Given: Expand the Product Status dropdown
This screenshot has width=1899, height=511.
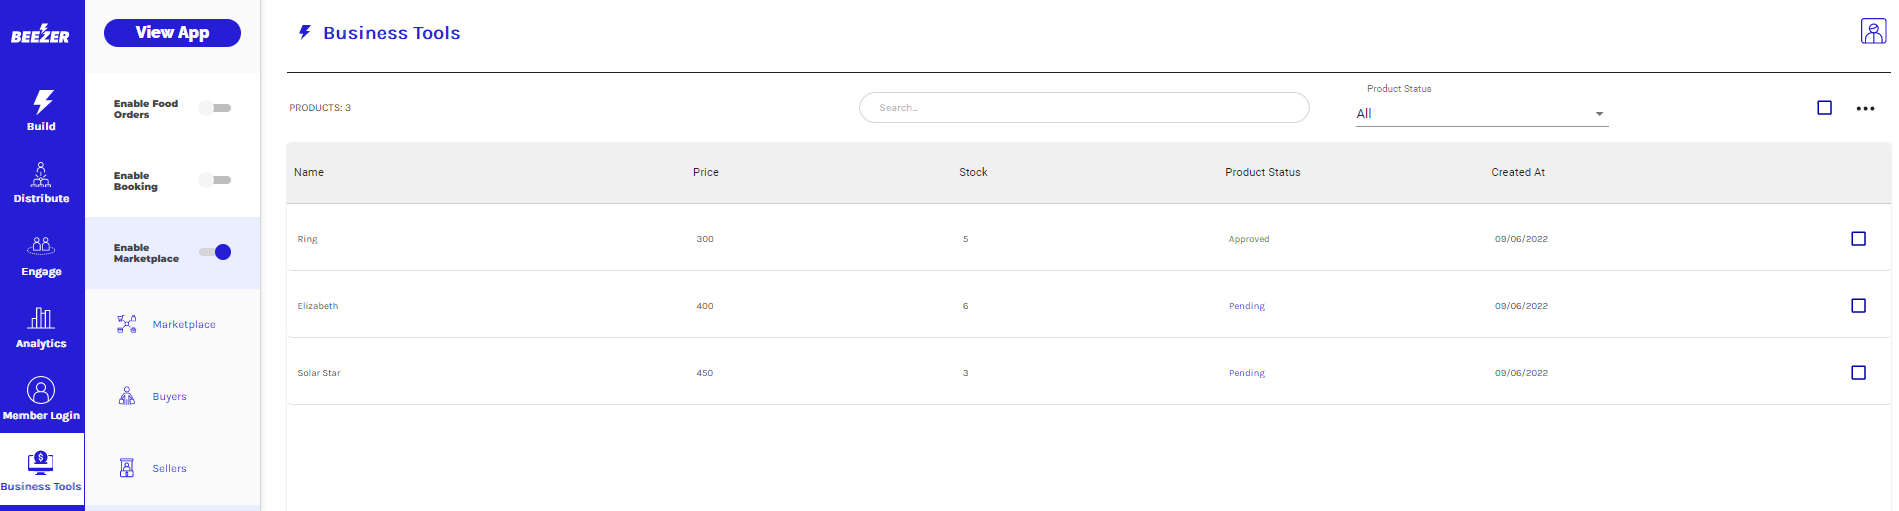Looking at the screenshot, I should (1480, 114).
